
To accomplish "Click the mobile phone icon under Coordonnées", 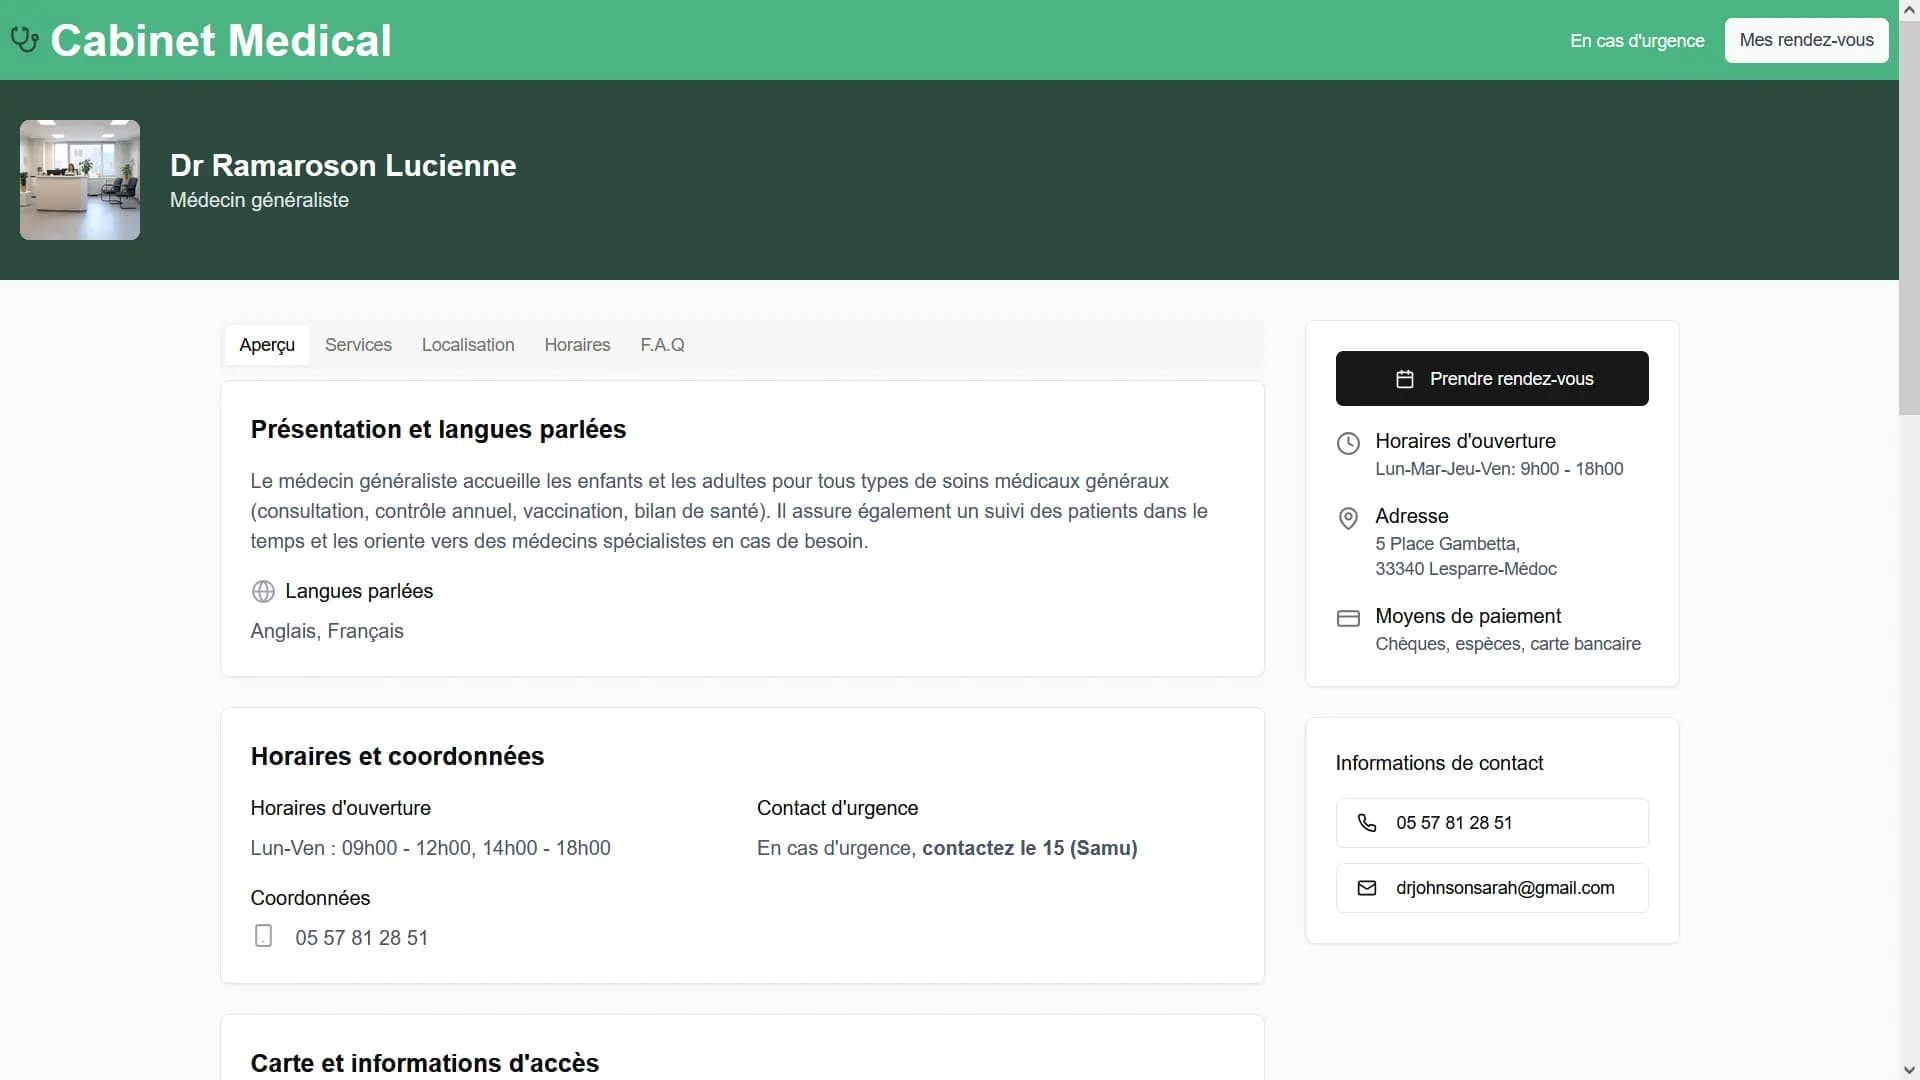I will pyautogui.click(x=263, y=936).
